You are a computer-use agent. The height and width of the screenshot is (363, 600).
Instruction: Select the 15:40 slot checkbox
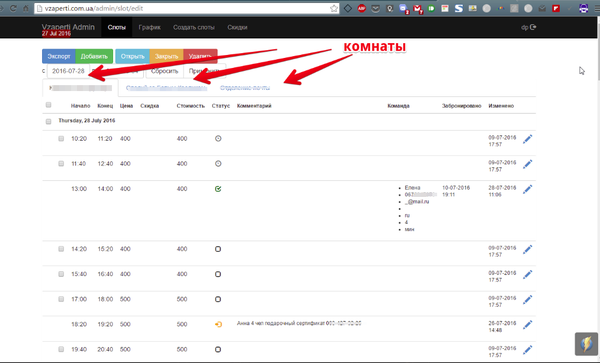pyautogui.click(x=61, y=274)
